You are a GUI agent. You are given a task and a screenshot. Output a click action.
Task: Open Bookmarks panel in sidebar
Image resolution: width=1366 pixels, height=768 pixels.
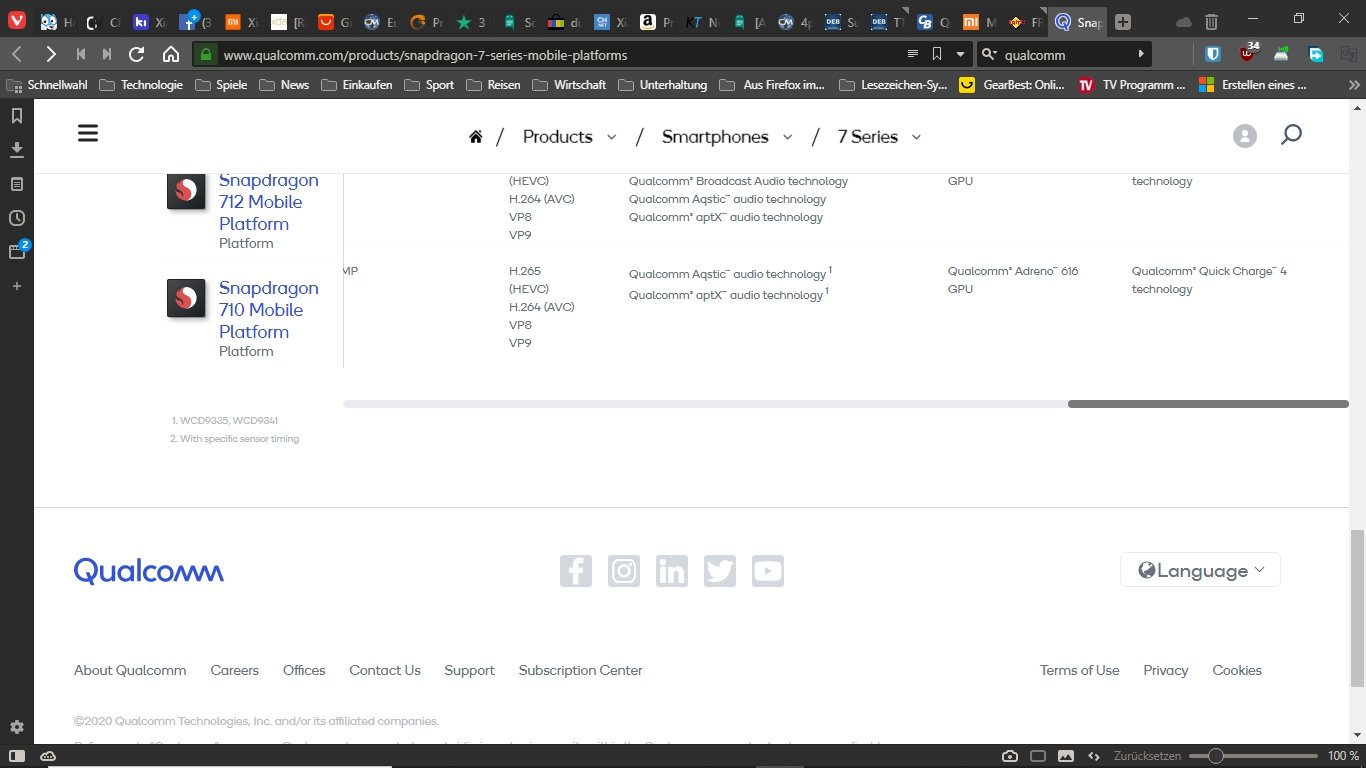(x=16, y=116)
